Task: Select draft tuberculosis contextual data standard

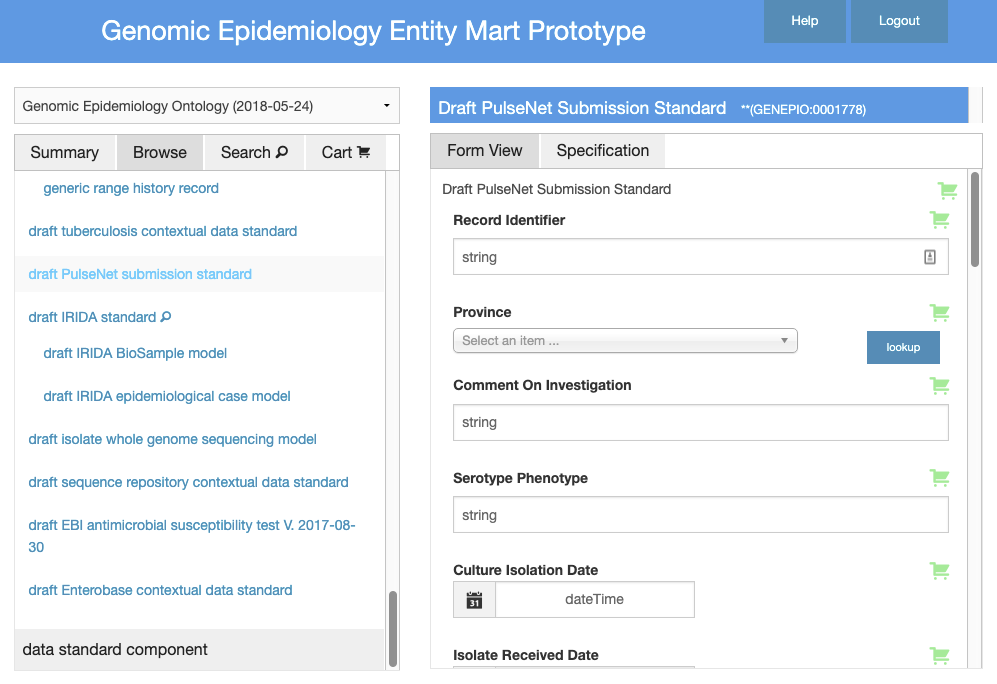Action: (163, 231)
